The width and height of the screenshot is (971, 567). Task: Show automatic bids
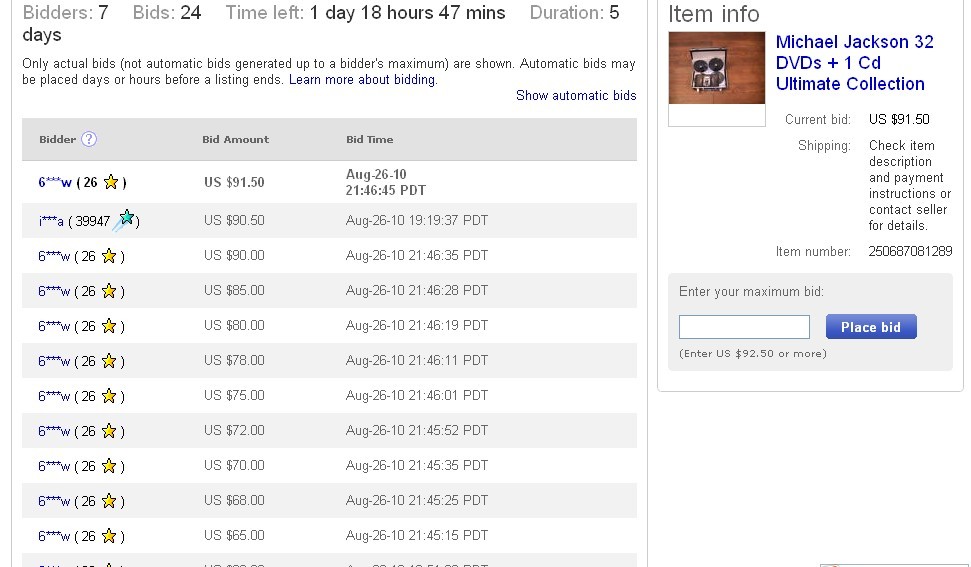[x=576, y=96]
